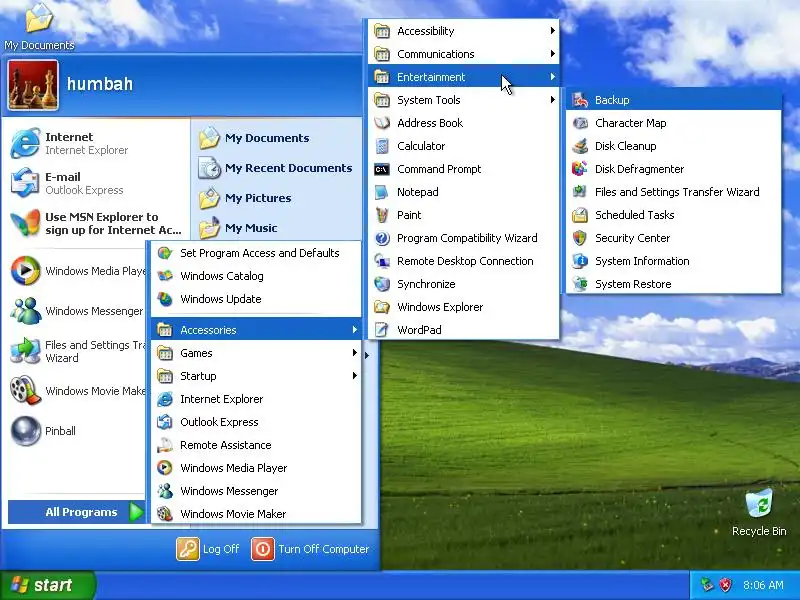This screenshot has width=800, height=600.
Task: Open Set Program Access and Defaults
Action: click(x=256, y=253)
